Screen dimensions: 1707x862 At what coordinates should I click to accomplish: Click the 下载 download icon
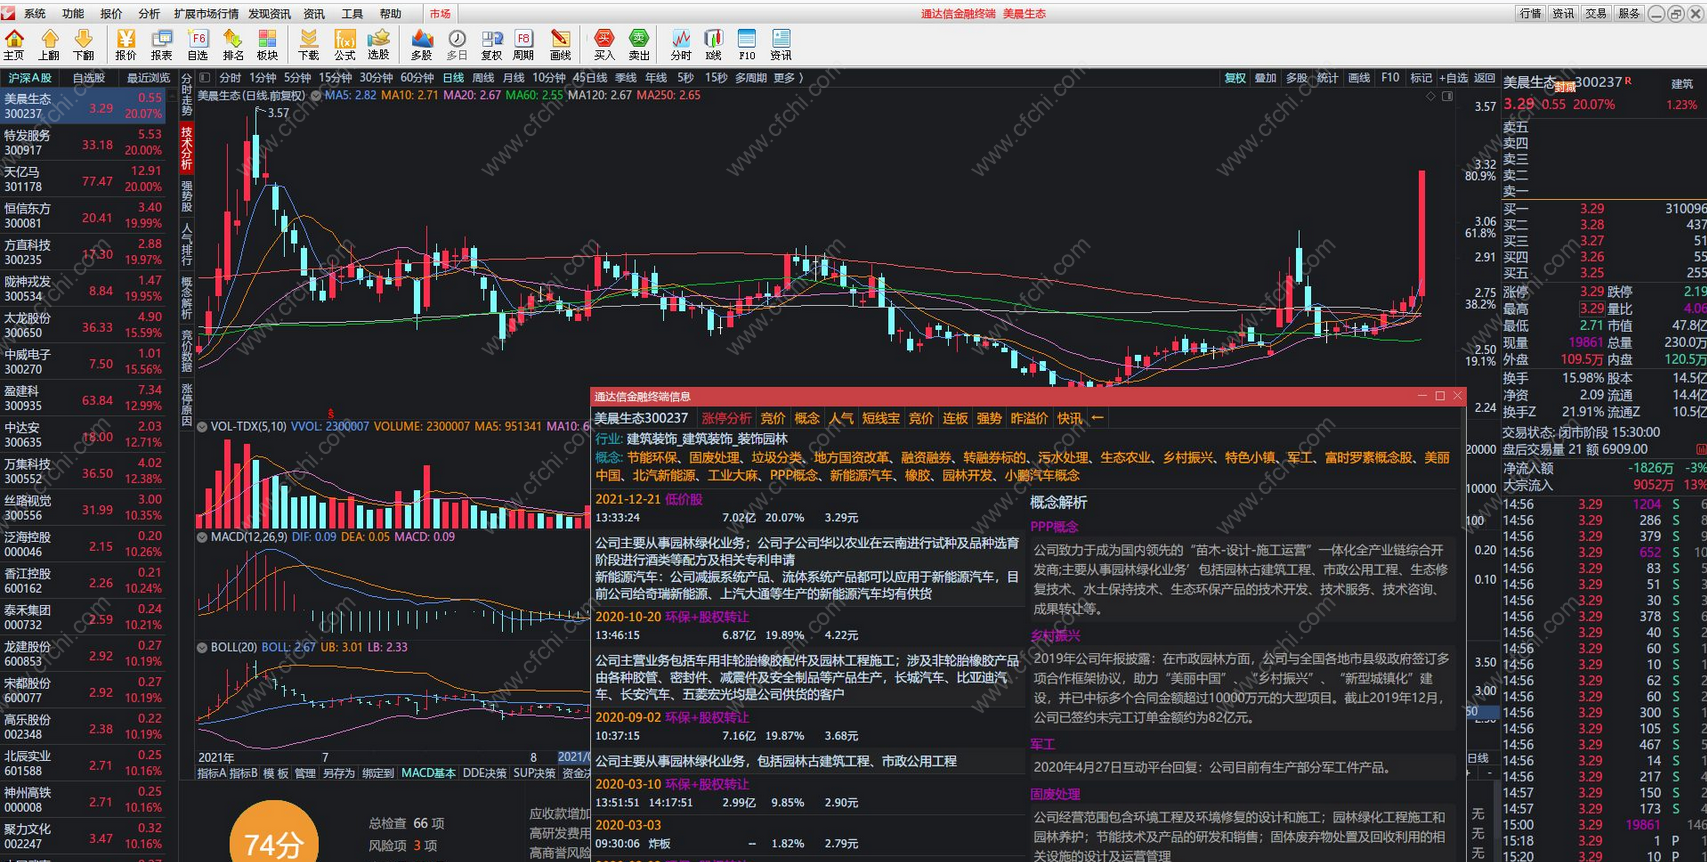[309, 44]
